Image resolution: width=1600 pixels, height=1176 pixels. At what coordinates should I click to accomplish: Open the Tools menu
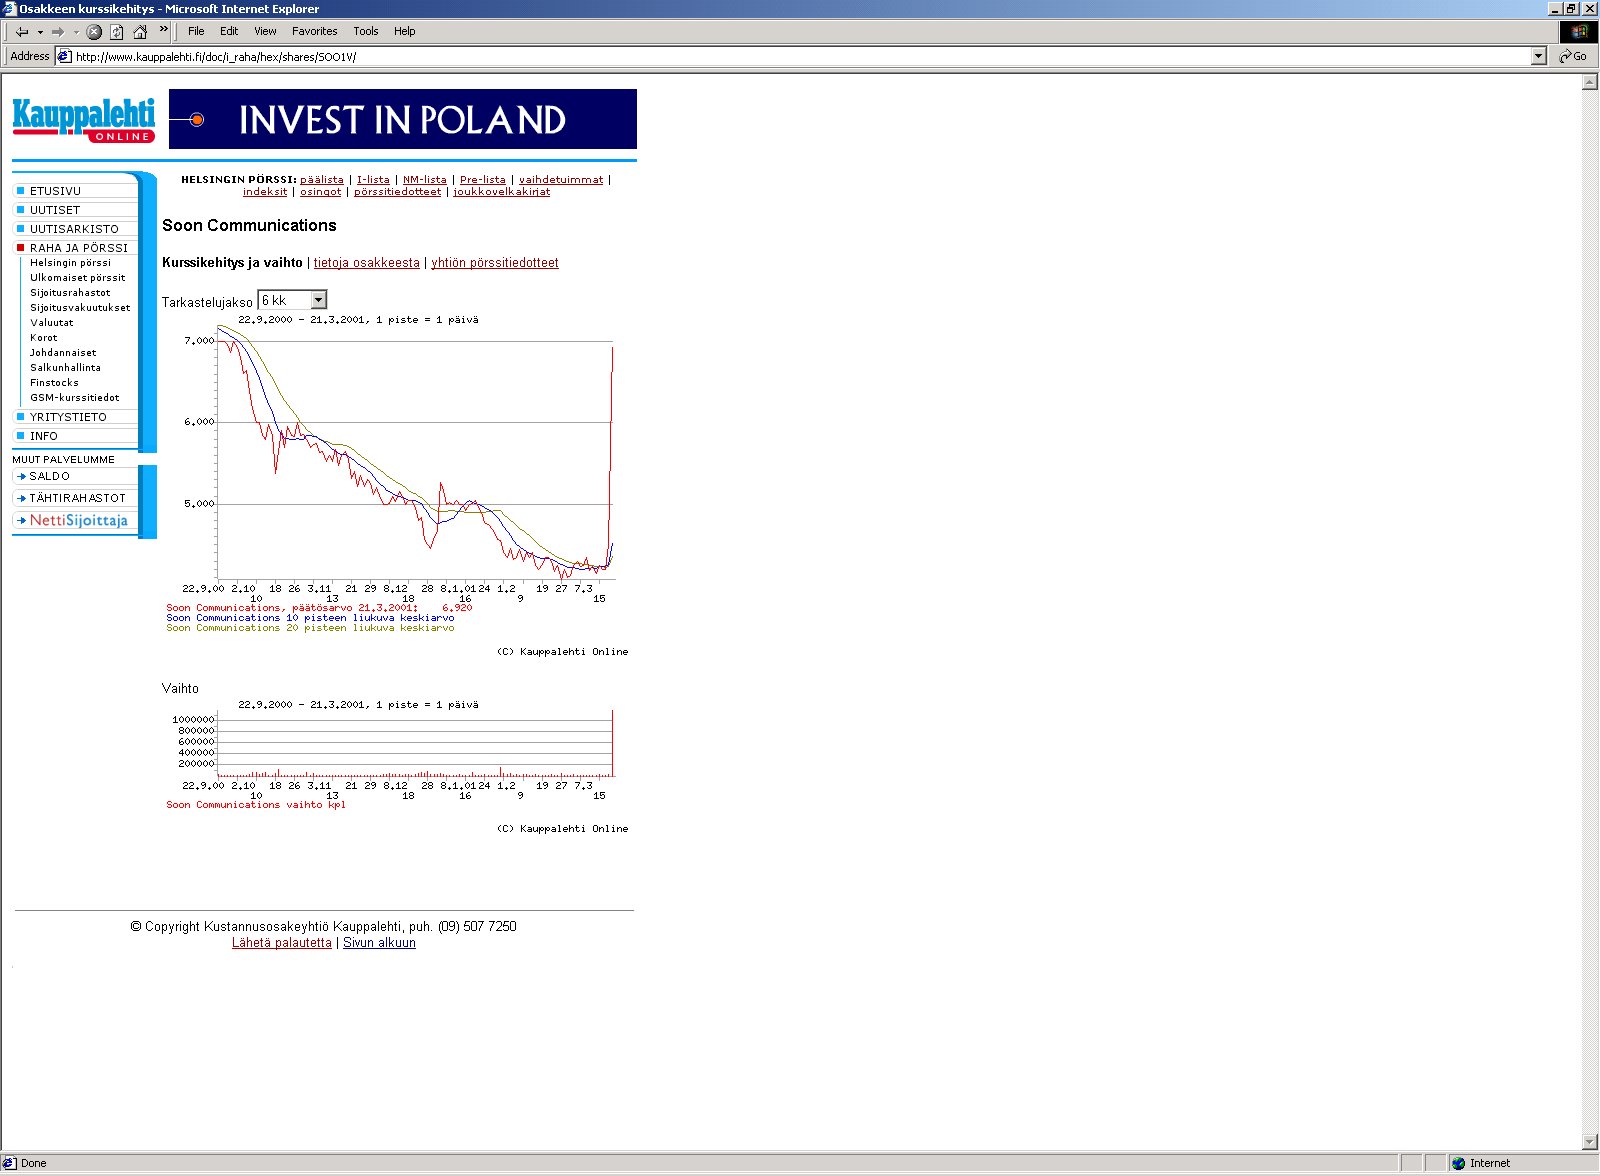(x=365, y=31)
